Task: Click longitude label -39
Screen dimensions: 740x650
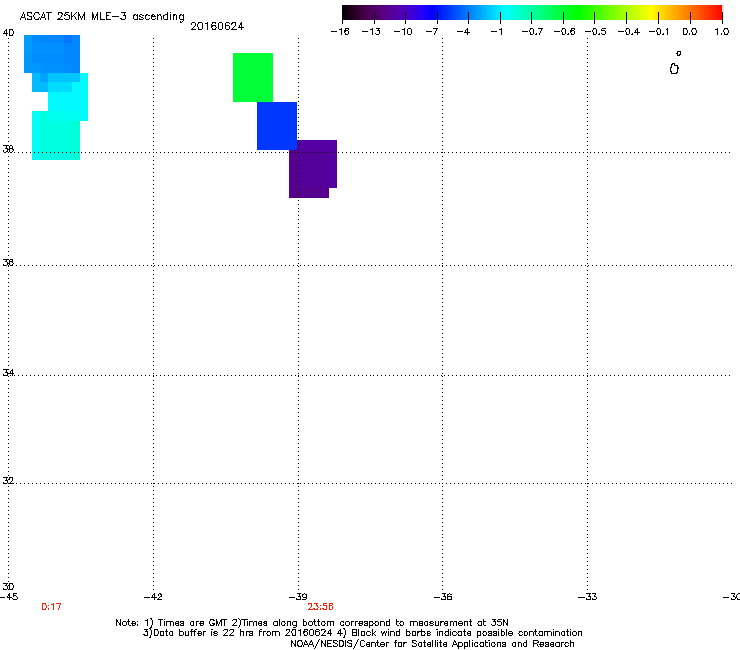Action: point(298,597)
